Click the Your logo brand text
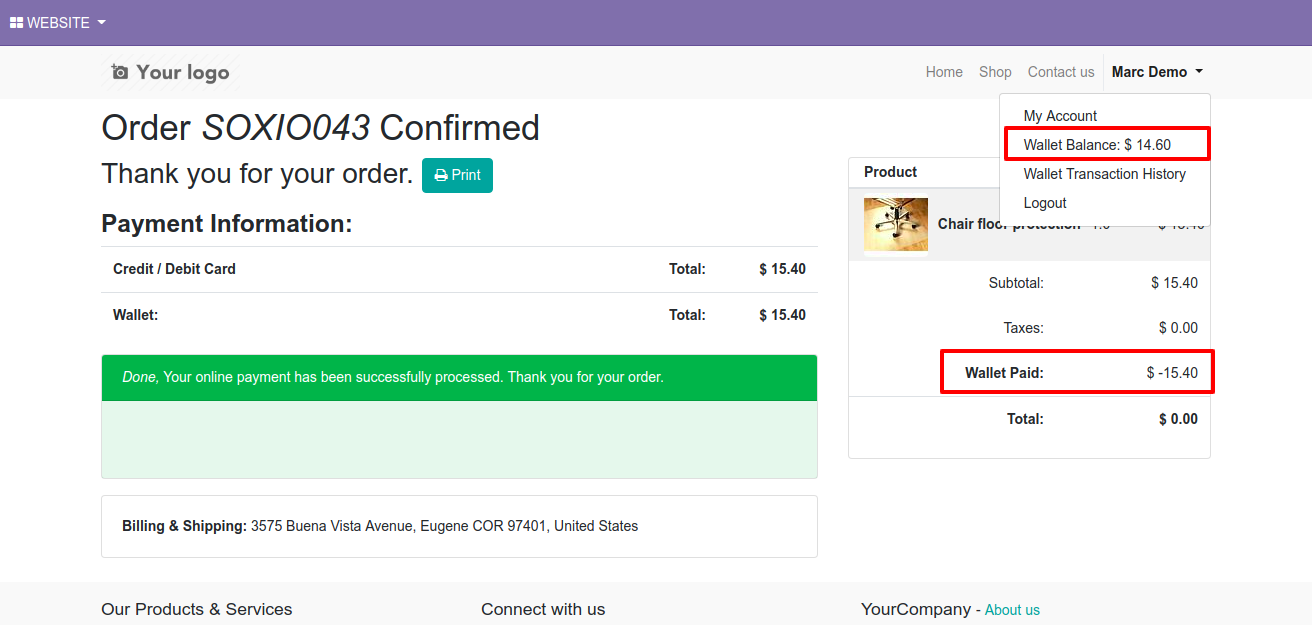The width and height of the screenshot is (1312, 625). (183, 72)
